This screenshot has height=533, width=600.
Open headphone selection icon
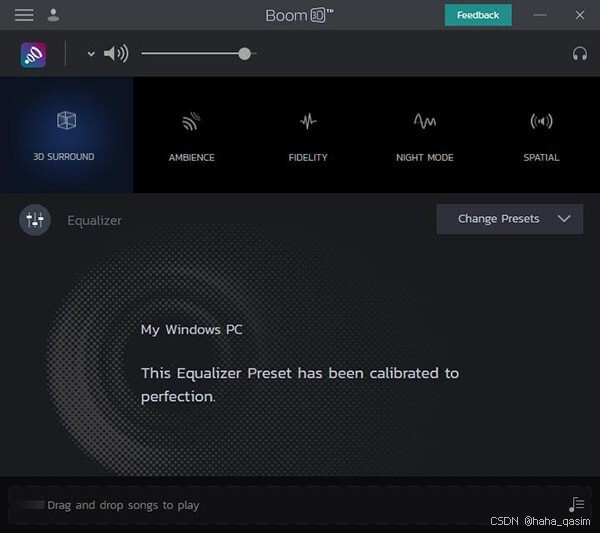click(580, 54)
